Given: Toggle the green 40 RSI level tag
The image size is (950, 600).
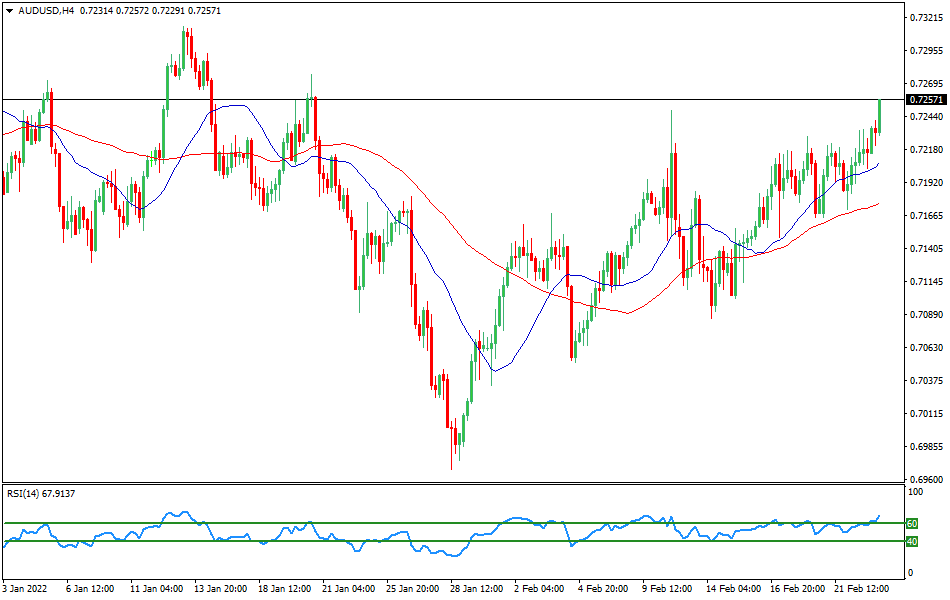Looking at the screenshot, I should click(911, 543).
